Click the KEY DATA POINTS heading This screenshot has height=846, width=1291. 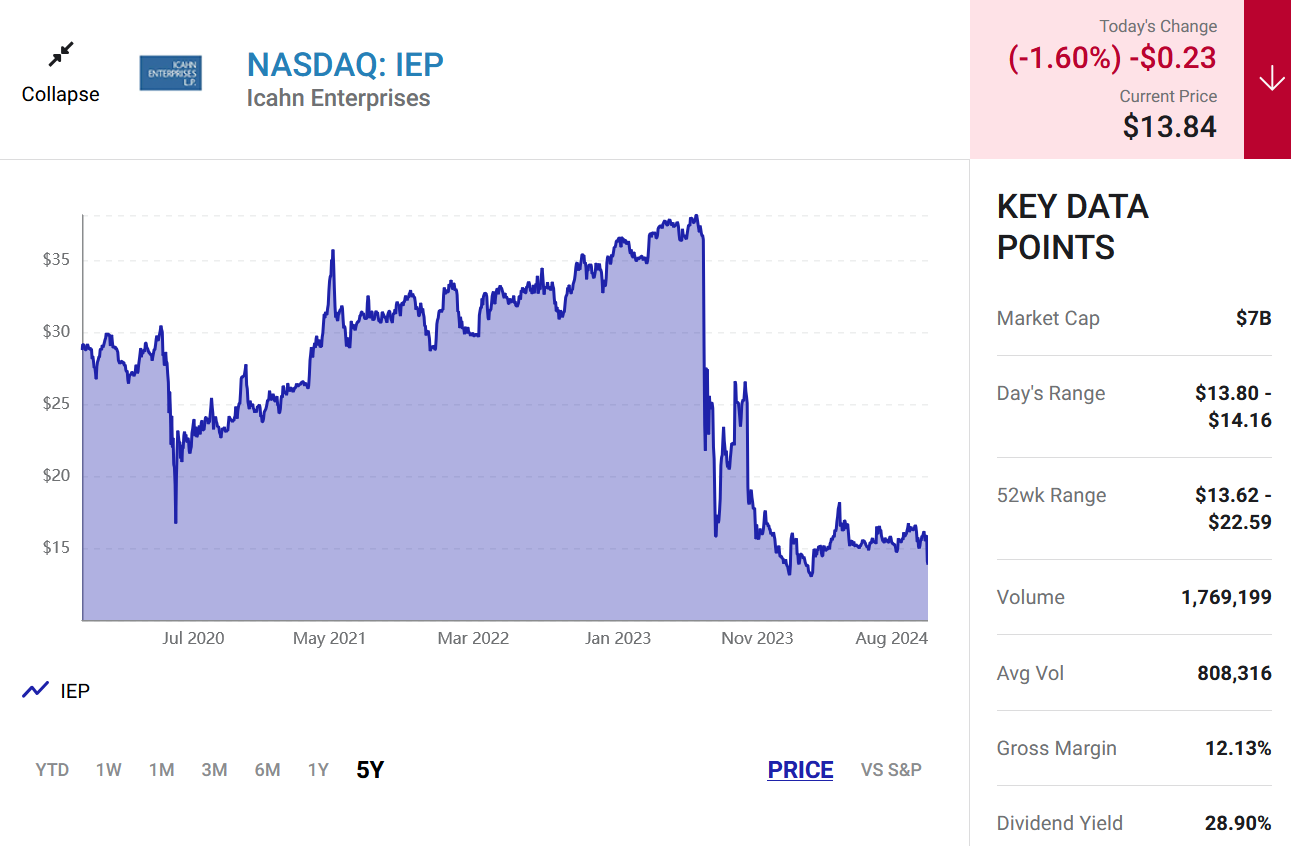[1072, 226]
